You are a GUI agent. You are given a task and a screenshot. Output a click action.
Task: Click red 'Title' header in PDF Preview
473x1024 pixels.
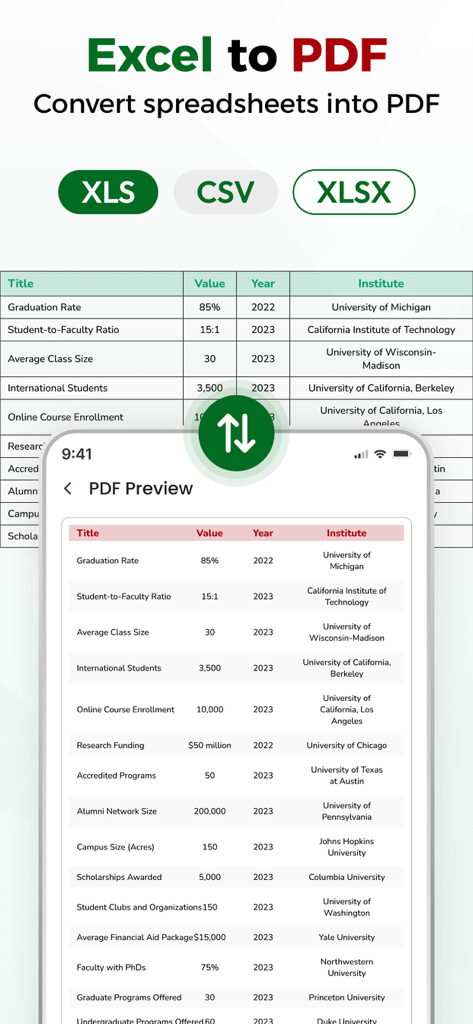(88, 533)
